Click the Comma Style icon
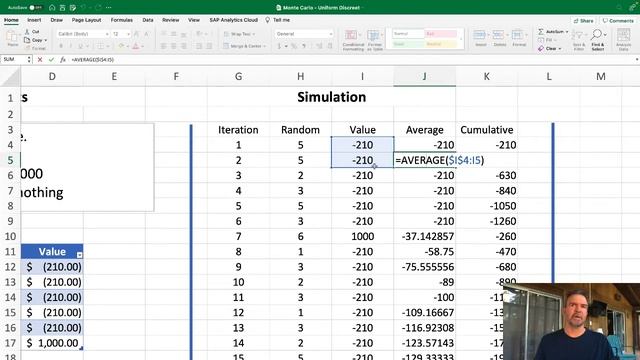The image size is (640, 360). point(304,46)
